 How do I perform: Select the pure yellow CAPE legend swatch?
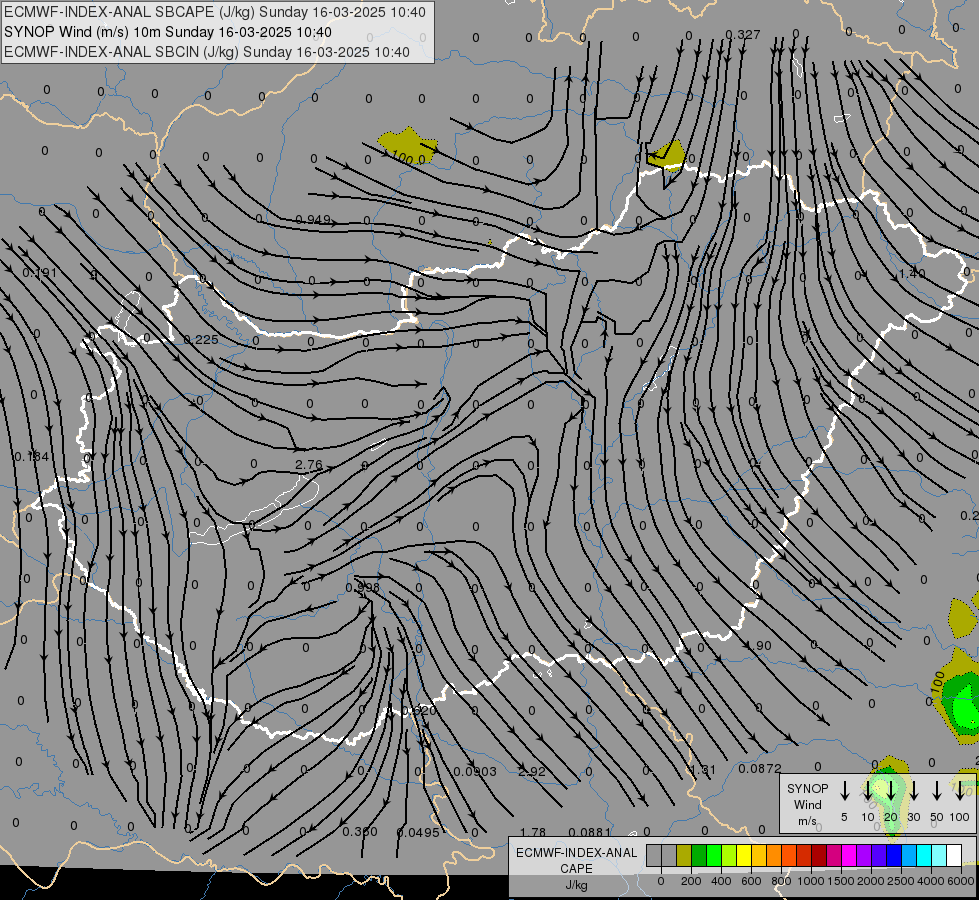pos(744,855)
